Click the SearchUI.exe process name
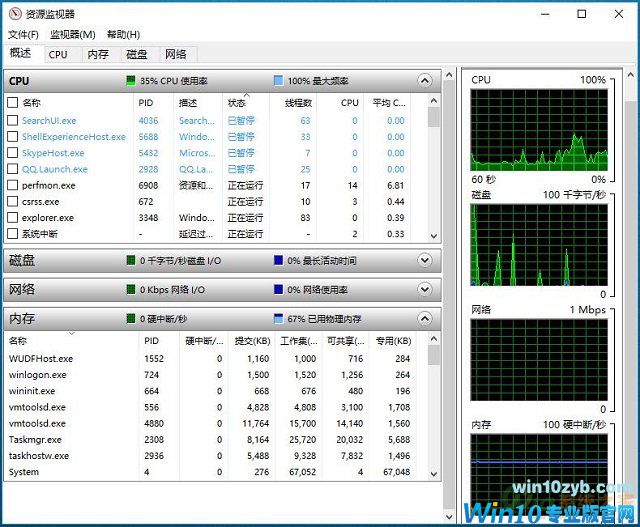Viewport: 640px width, 527px height. coord(49,120)
